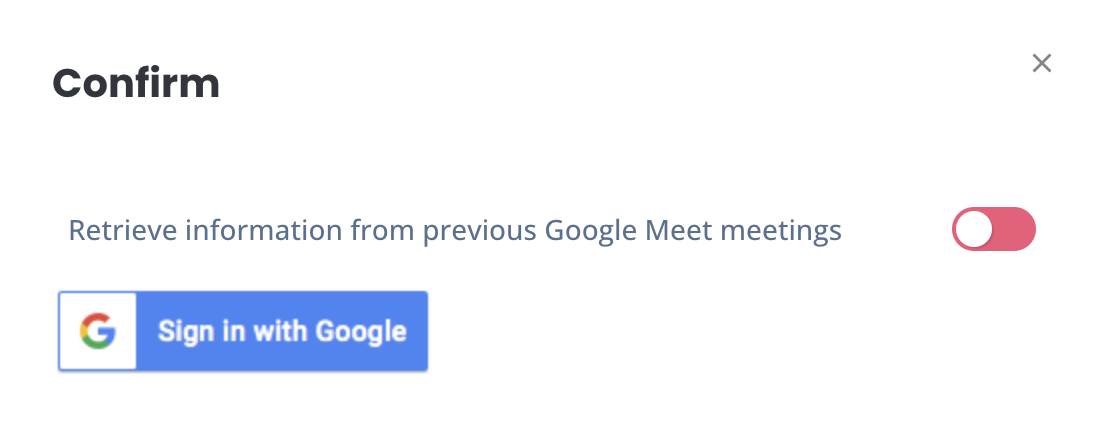Viewport: 1100px width, 428px height.
Task: Click the blue area of the Google sign-in button
Action: [281, 331]
